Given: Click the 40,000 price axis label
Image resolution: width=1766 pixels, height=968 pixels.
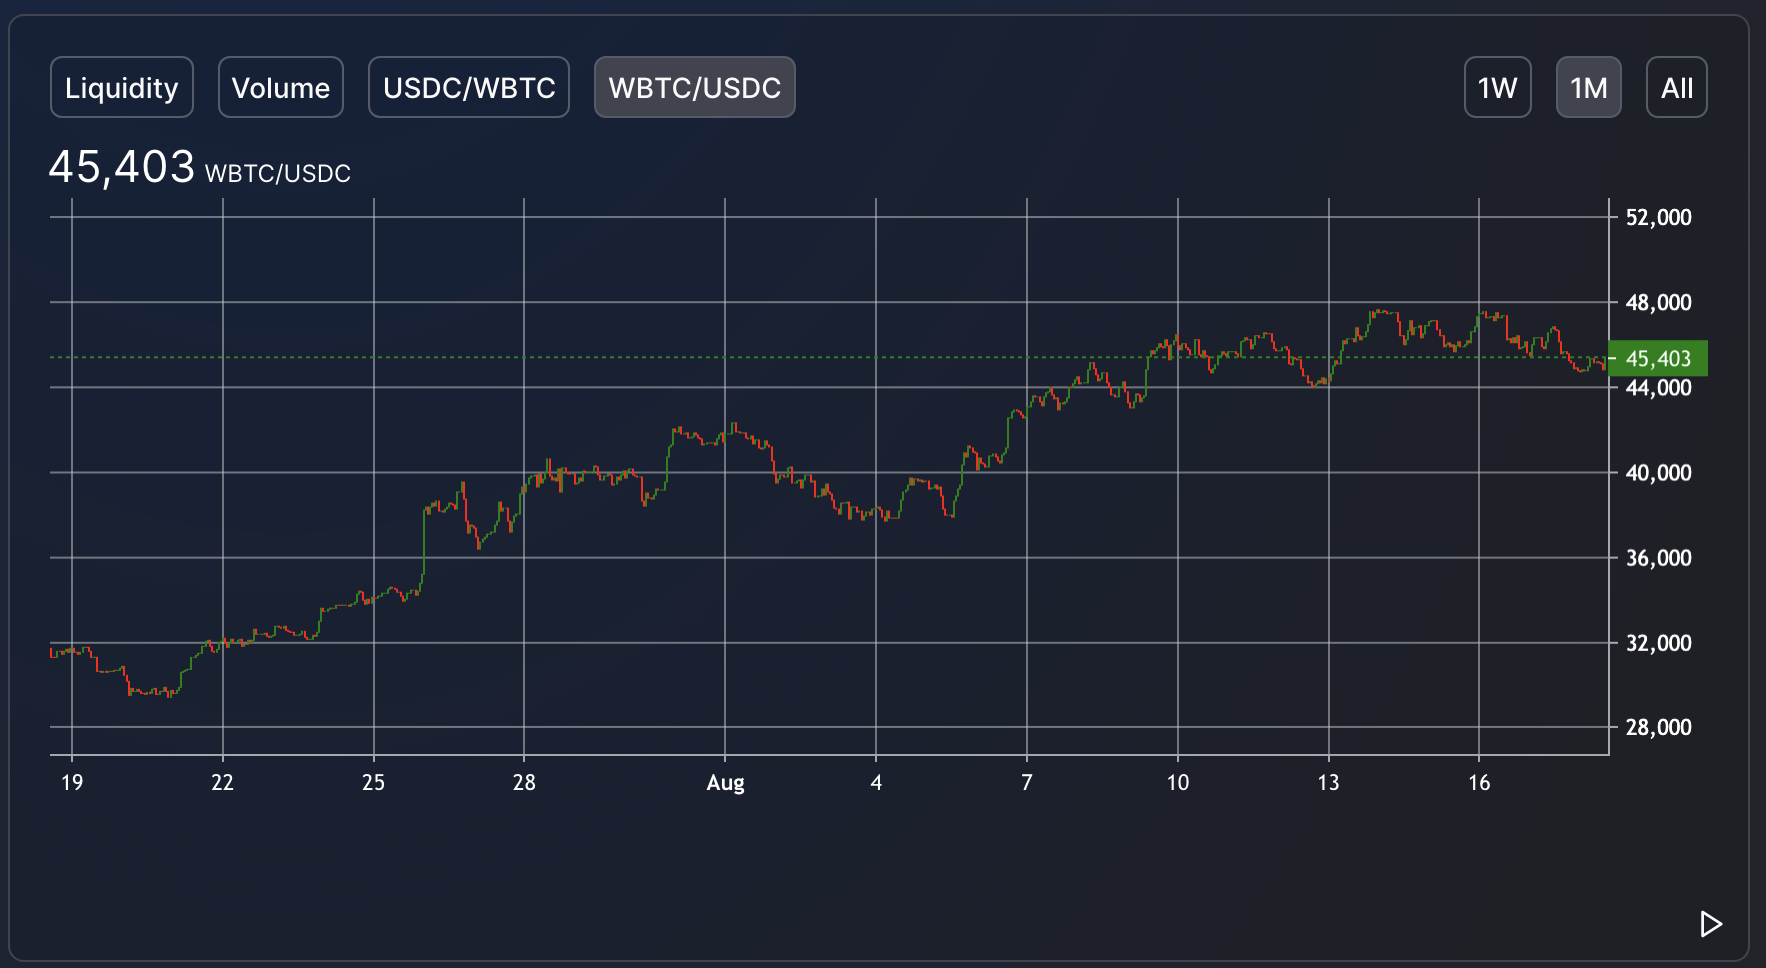Looking at the screenshot, I should click(1658, 472).
